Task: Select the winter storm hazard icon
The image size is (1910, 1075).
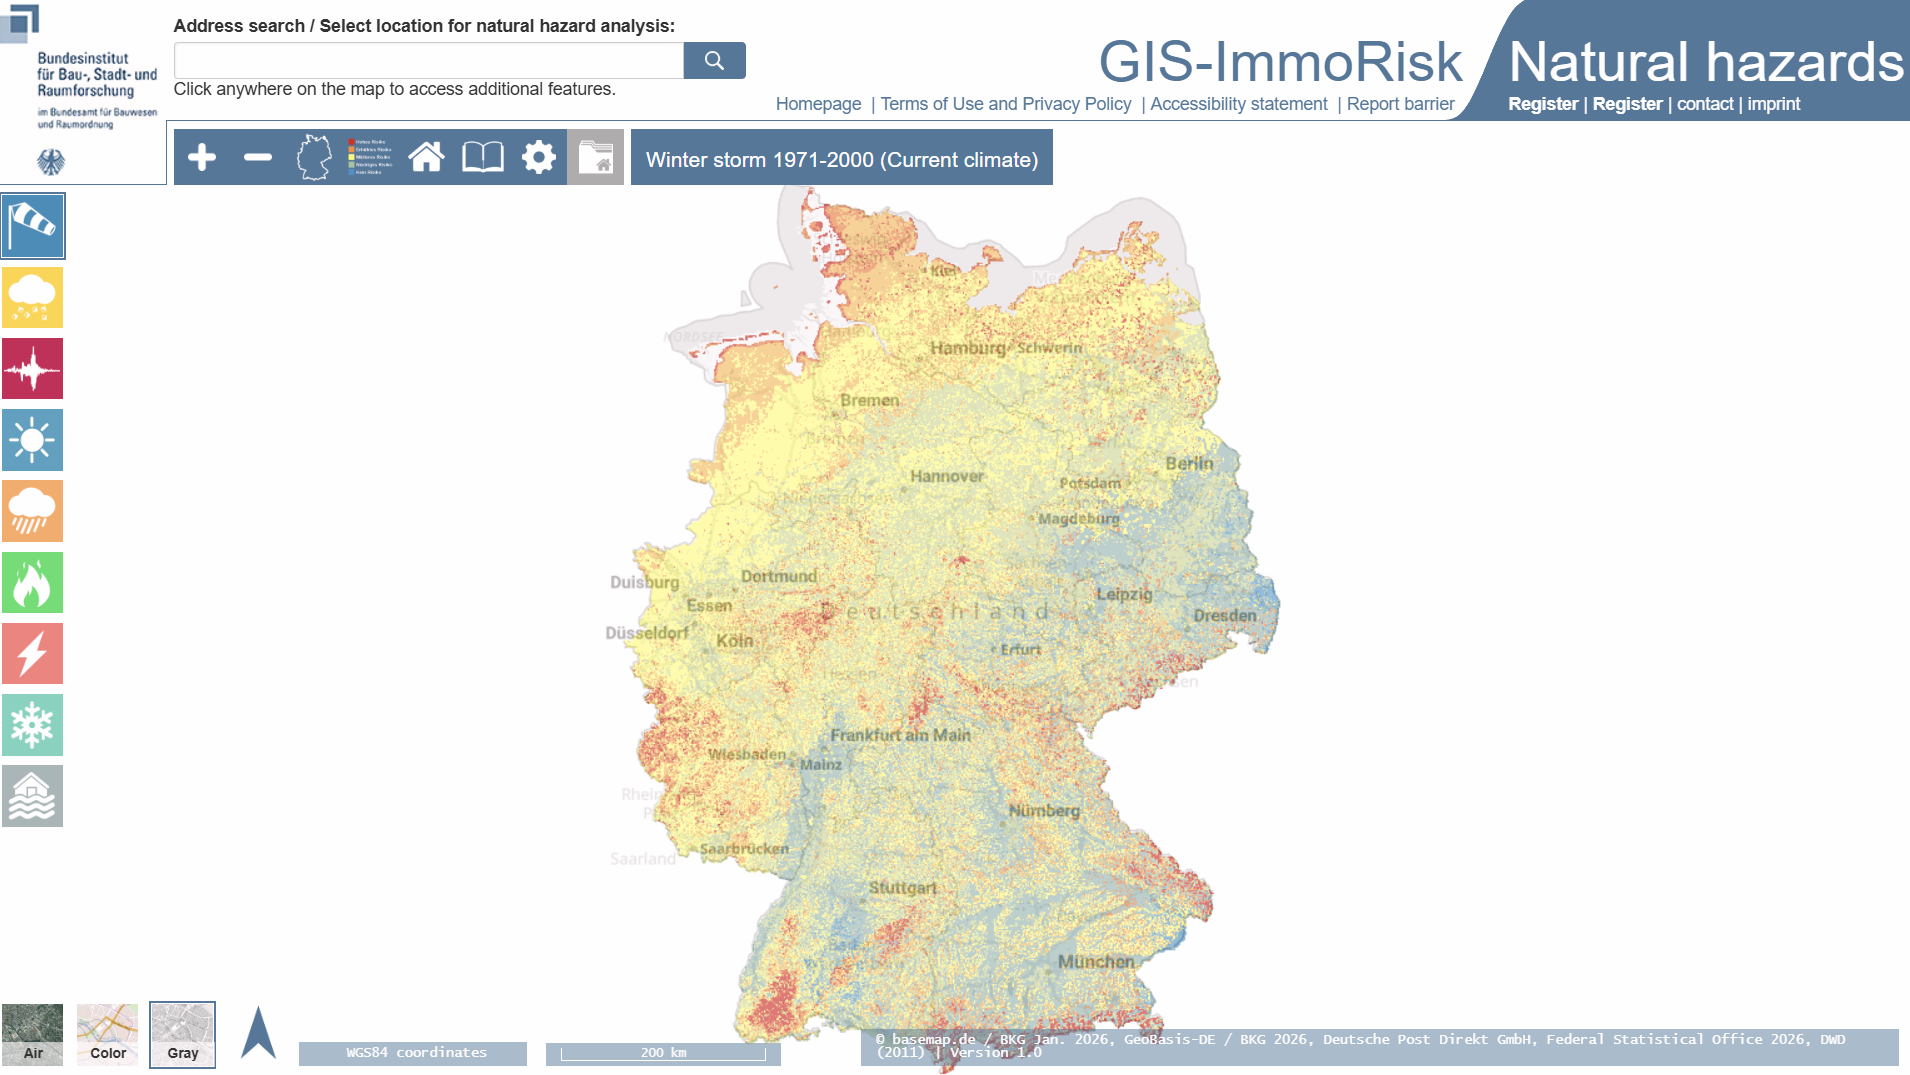Action: coord(33,226)
